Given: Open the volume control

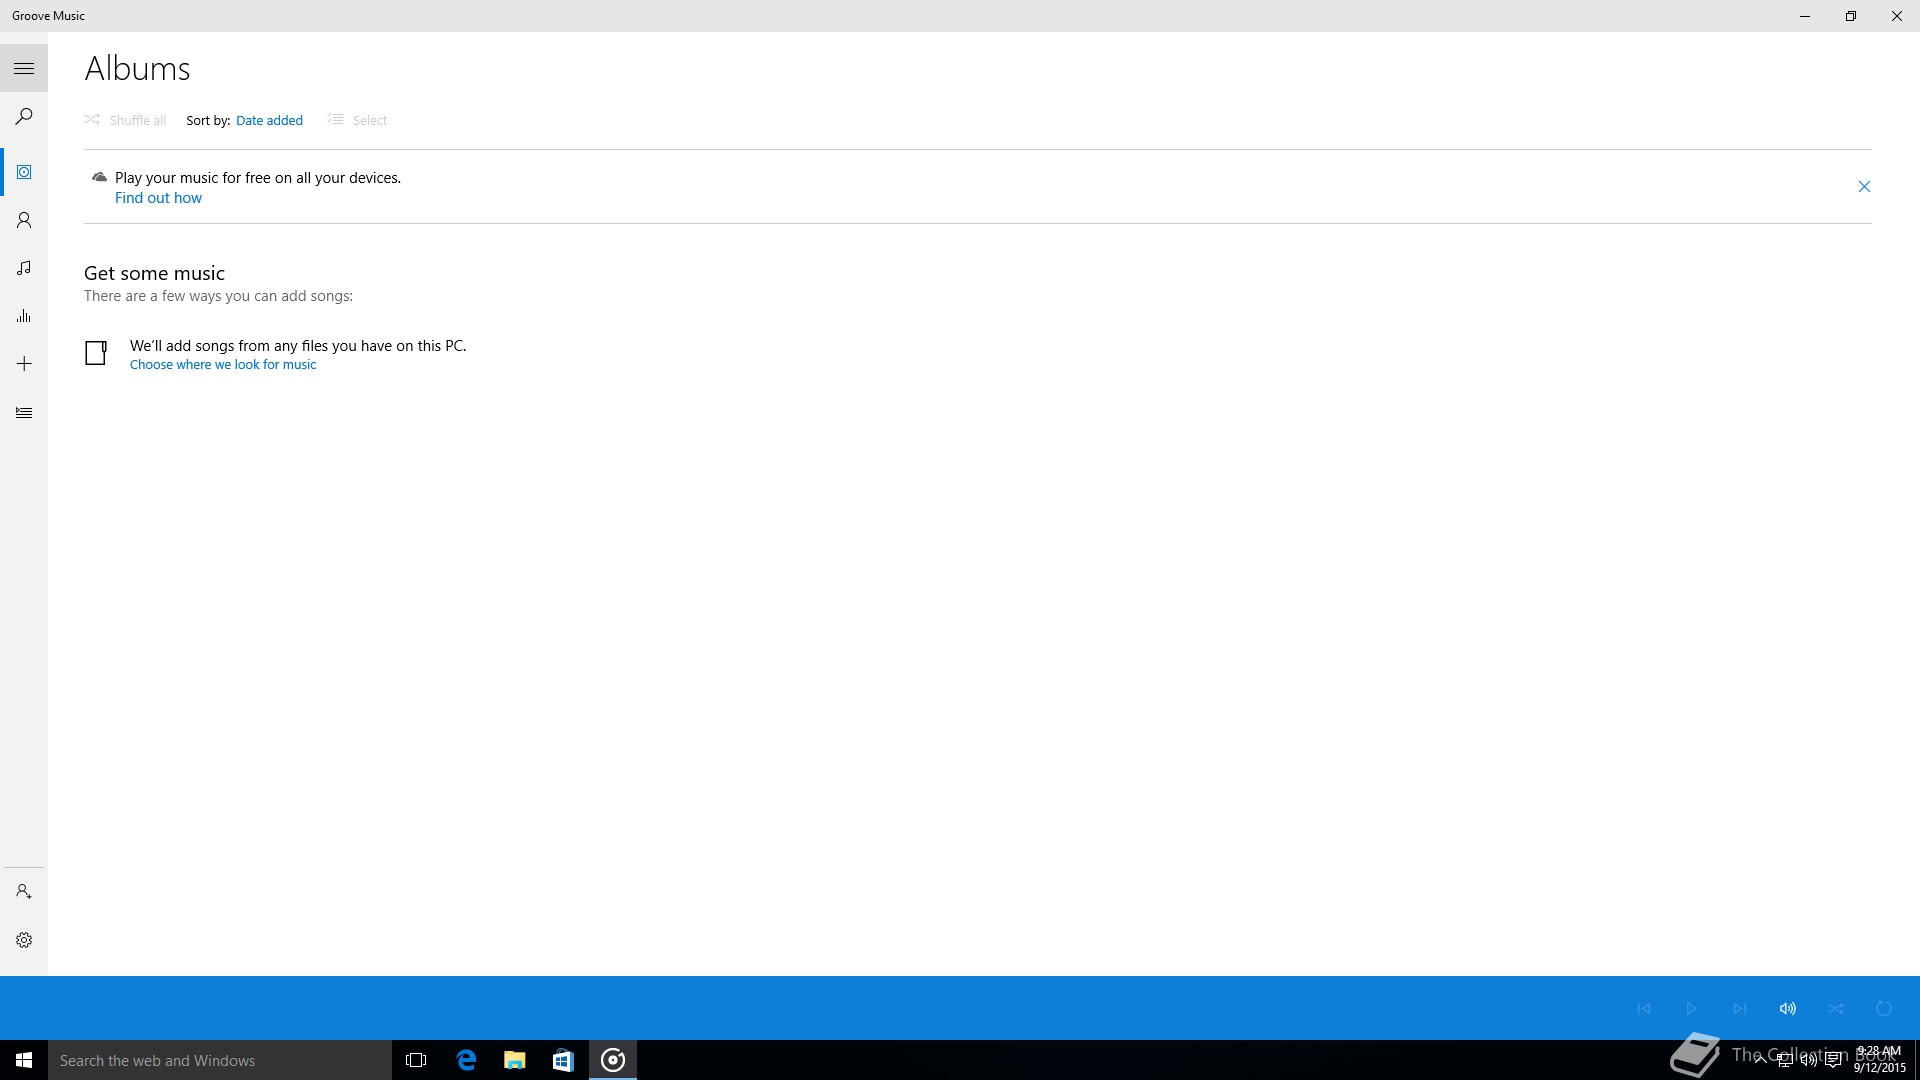Looking at the screenshot, I should [x=1787, y=1008].
